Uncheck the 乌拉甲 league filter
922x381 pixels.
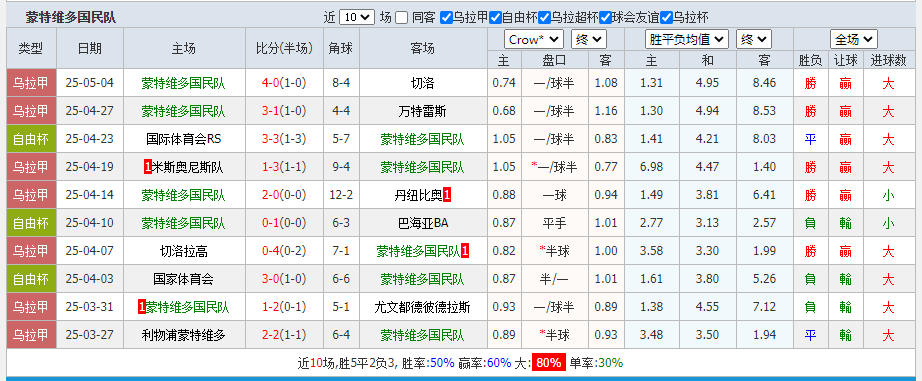[446, 18]
